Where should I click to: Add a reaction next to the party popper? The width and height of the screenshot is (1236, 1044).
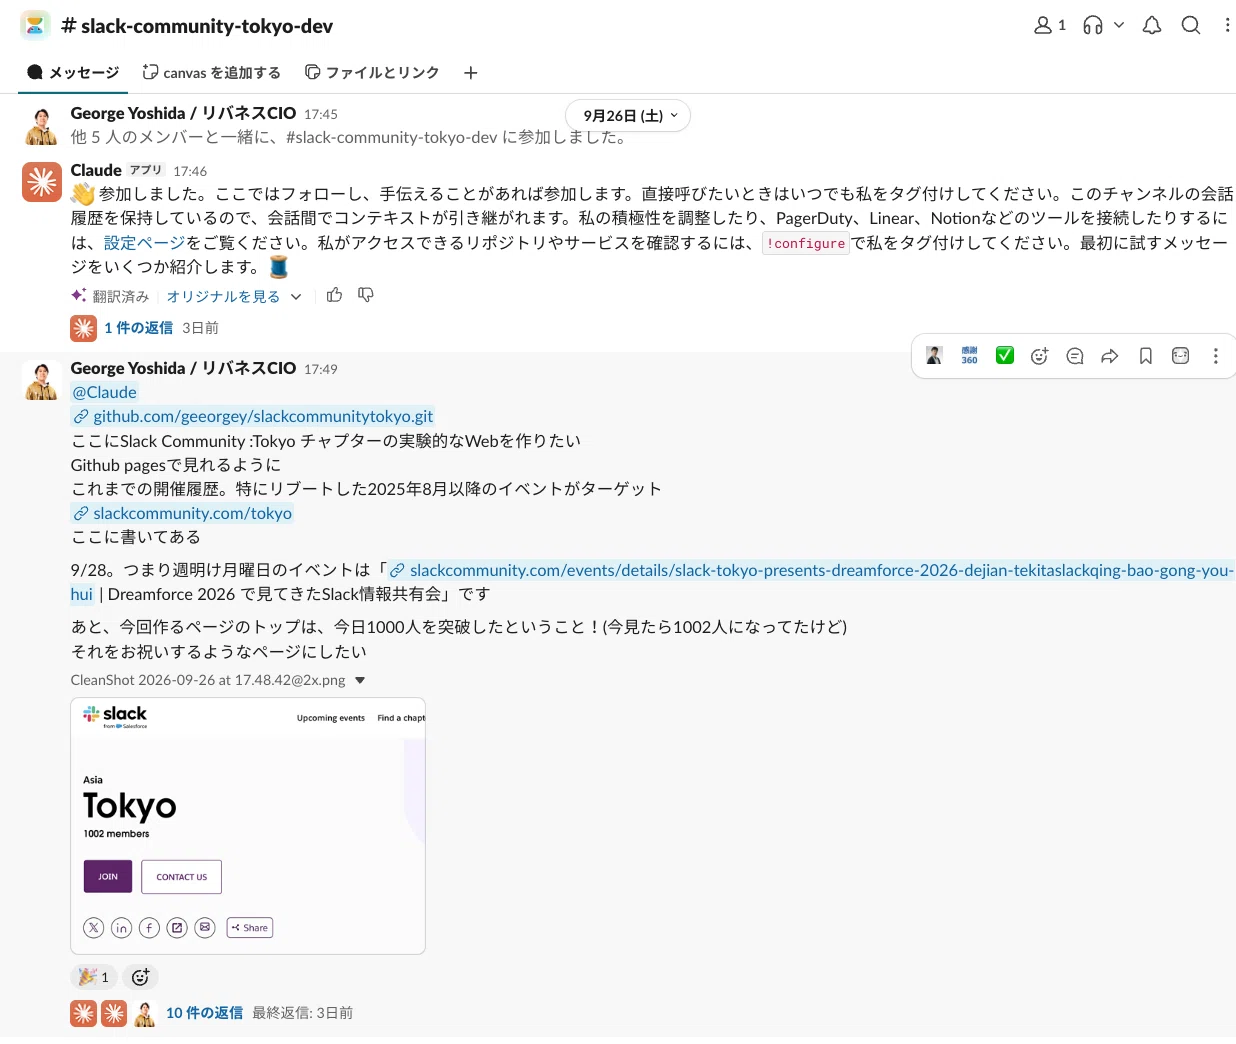(x=140, y=977)
